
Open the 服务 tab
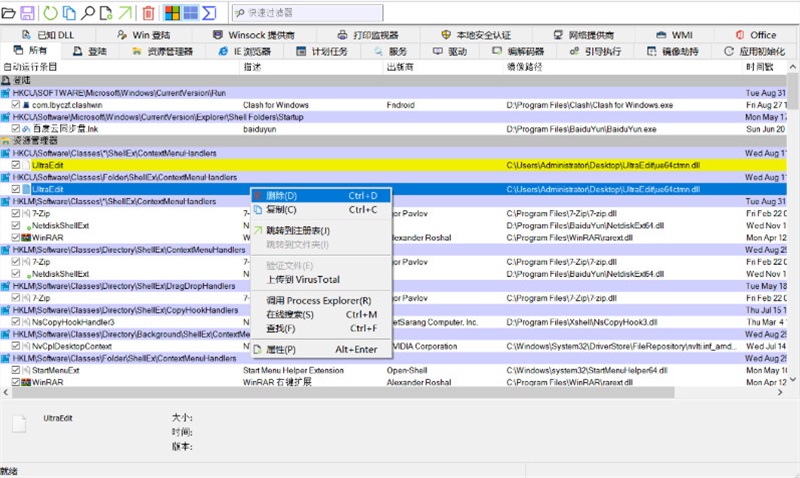(390, 51)
